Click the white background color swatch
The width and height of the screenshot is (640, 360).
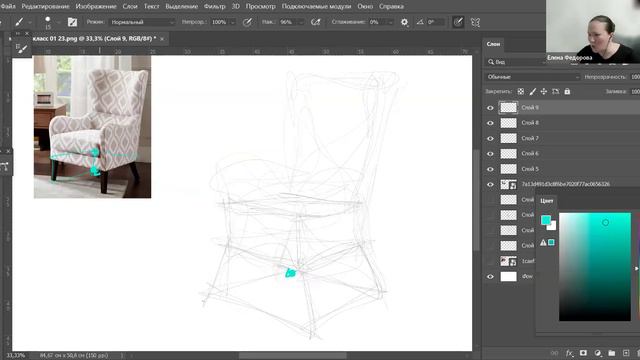pyautogui.click(x=553, y=227)
